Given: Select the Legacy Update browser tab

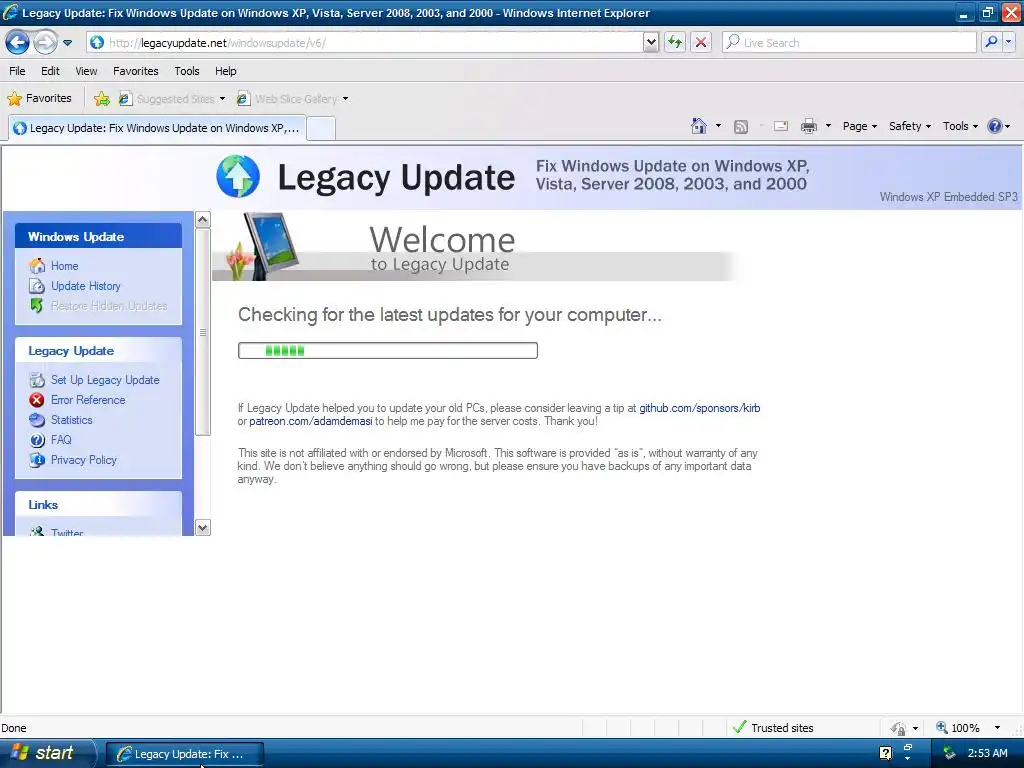Looking at the screenshot, I should point(157,128).
